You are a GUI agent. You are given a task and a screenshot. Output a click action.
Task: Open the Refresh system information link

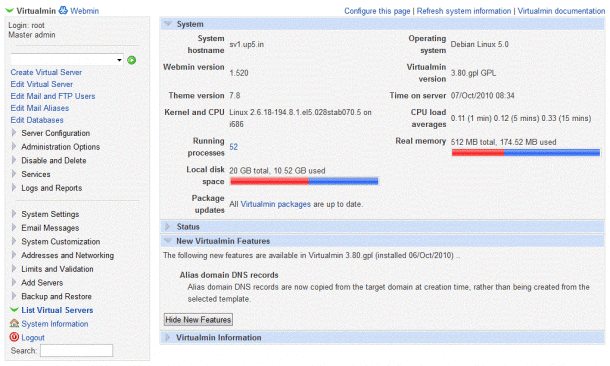(464, 11)
